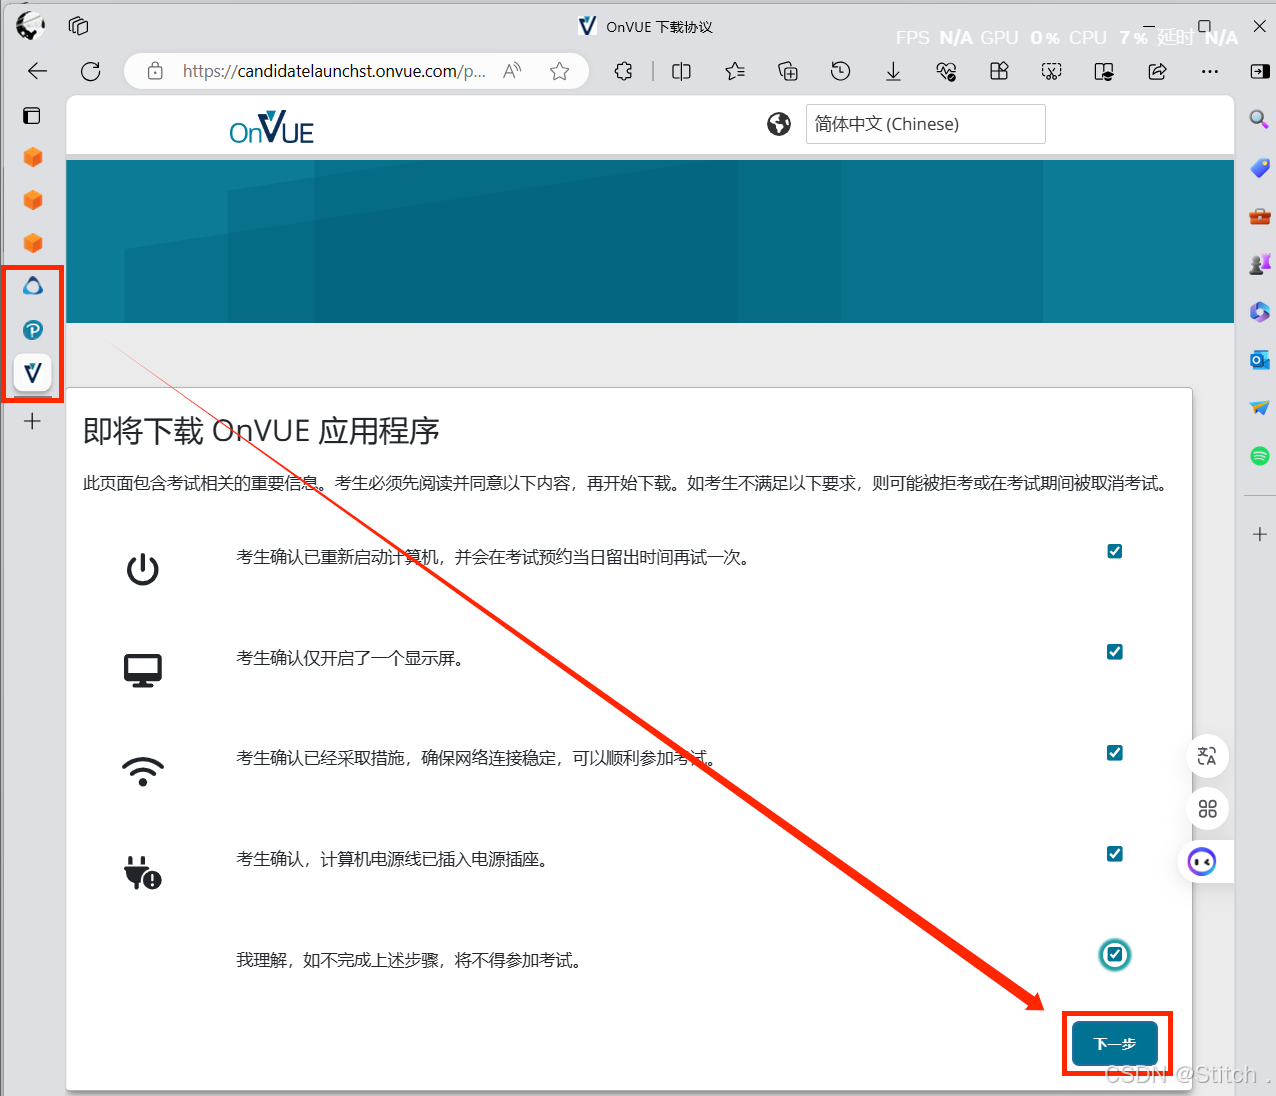Viewport: 1276px width, 1096px height.
Task: Share this page via share icon
Action: tap(1157, 71)
